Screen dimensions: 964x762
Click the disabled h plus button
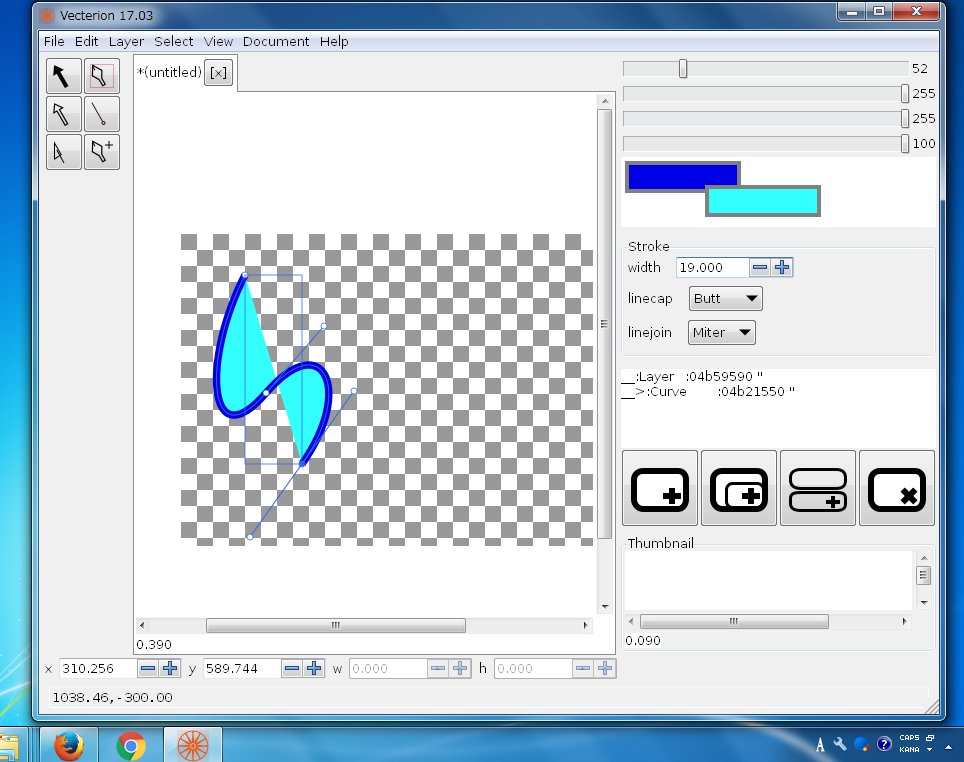tap(605, 669)
